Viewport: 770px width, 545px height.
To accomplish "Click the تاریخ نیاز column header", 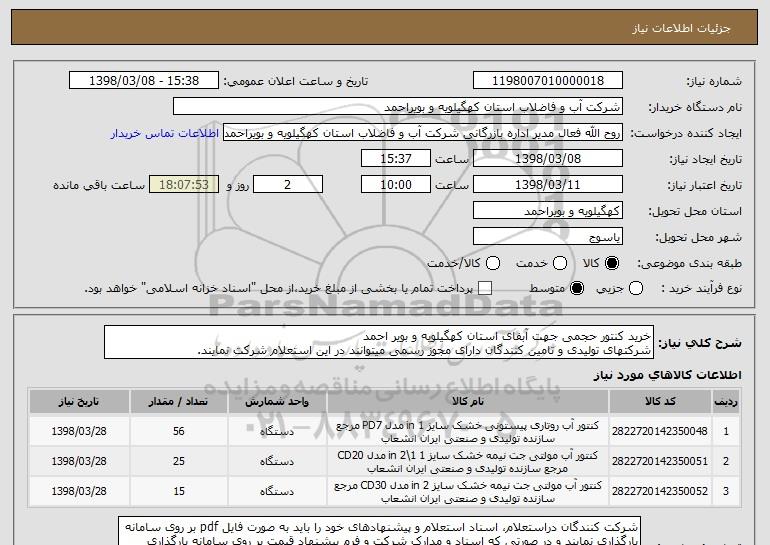I will [x=79, y=402].
